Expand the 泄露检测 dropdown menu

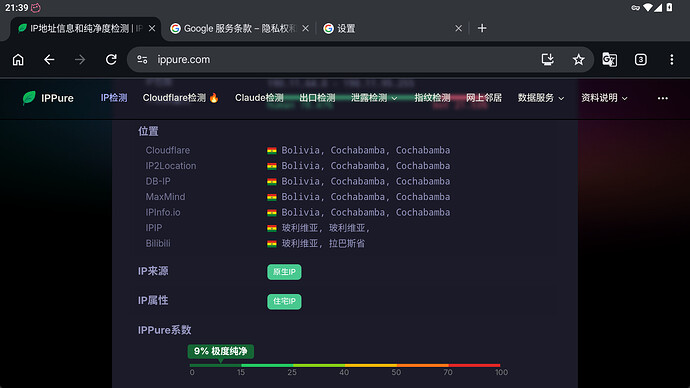pos(374,98)
